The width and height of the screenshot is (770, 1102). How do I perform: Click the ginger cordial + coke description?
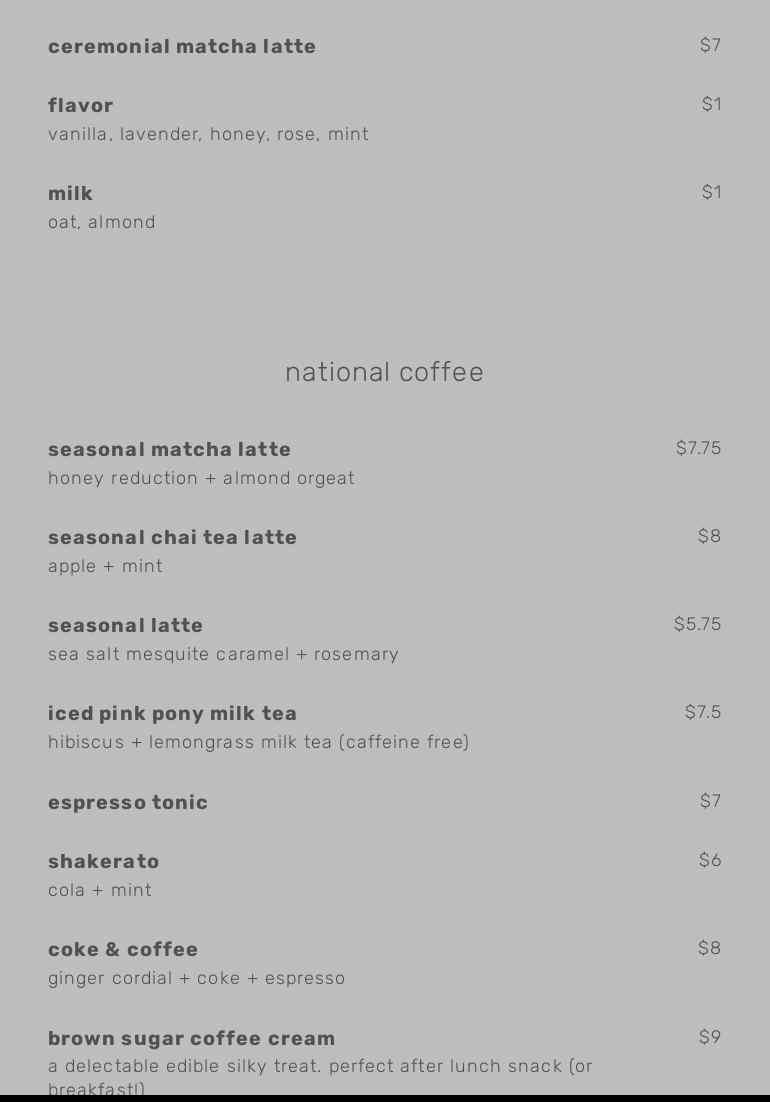coord(196,978)
